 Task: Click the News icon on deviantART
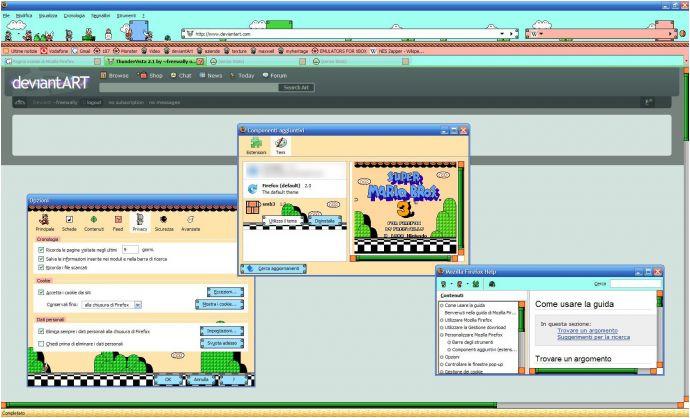pos(202,75)
